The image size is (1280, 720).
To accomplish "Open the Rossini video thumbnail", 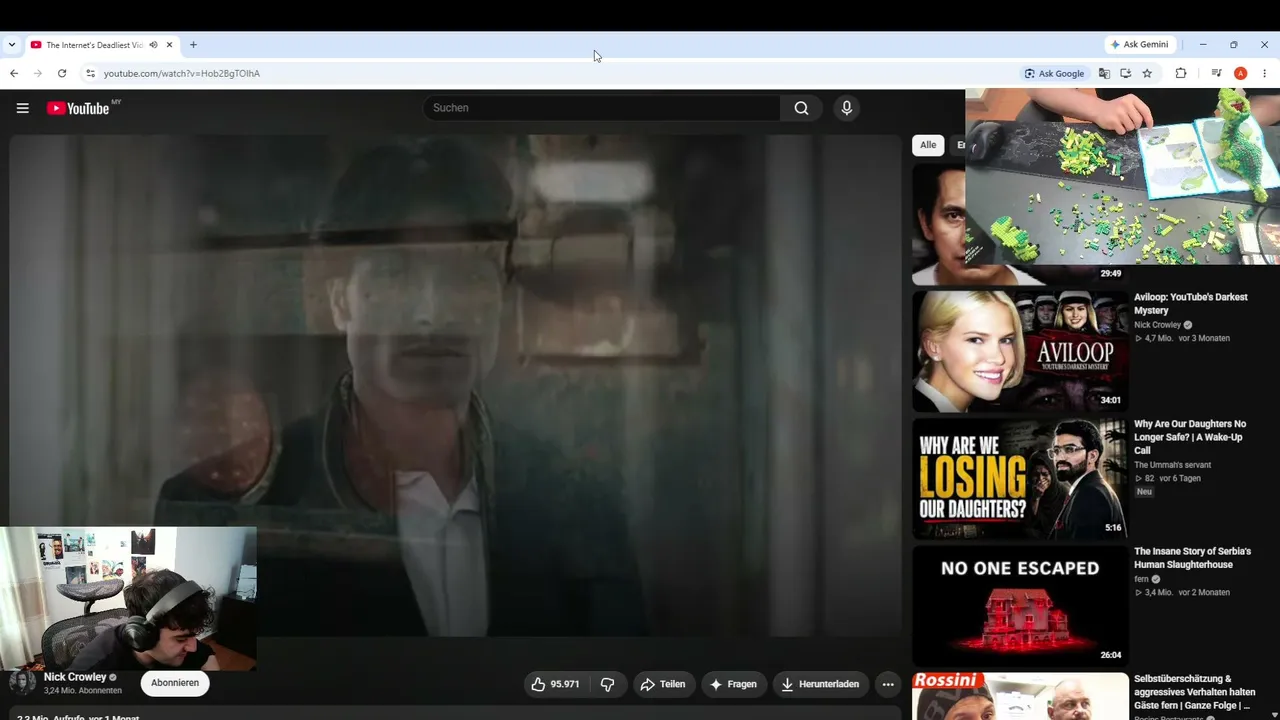I will [1020, 696].
